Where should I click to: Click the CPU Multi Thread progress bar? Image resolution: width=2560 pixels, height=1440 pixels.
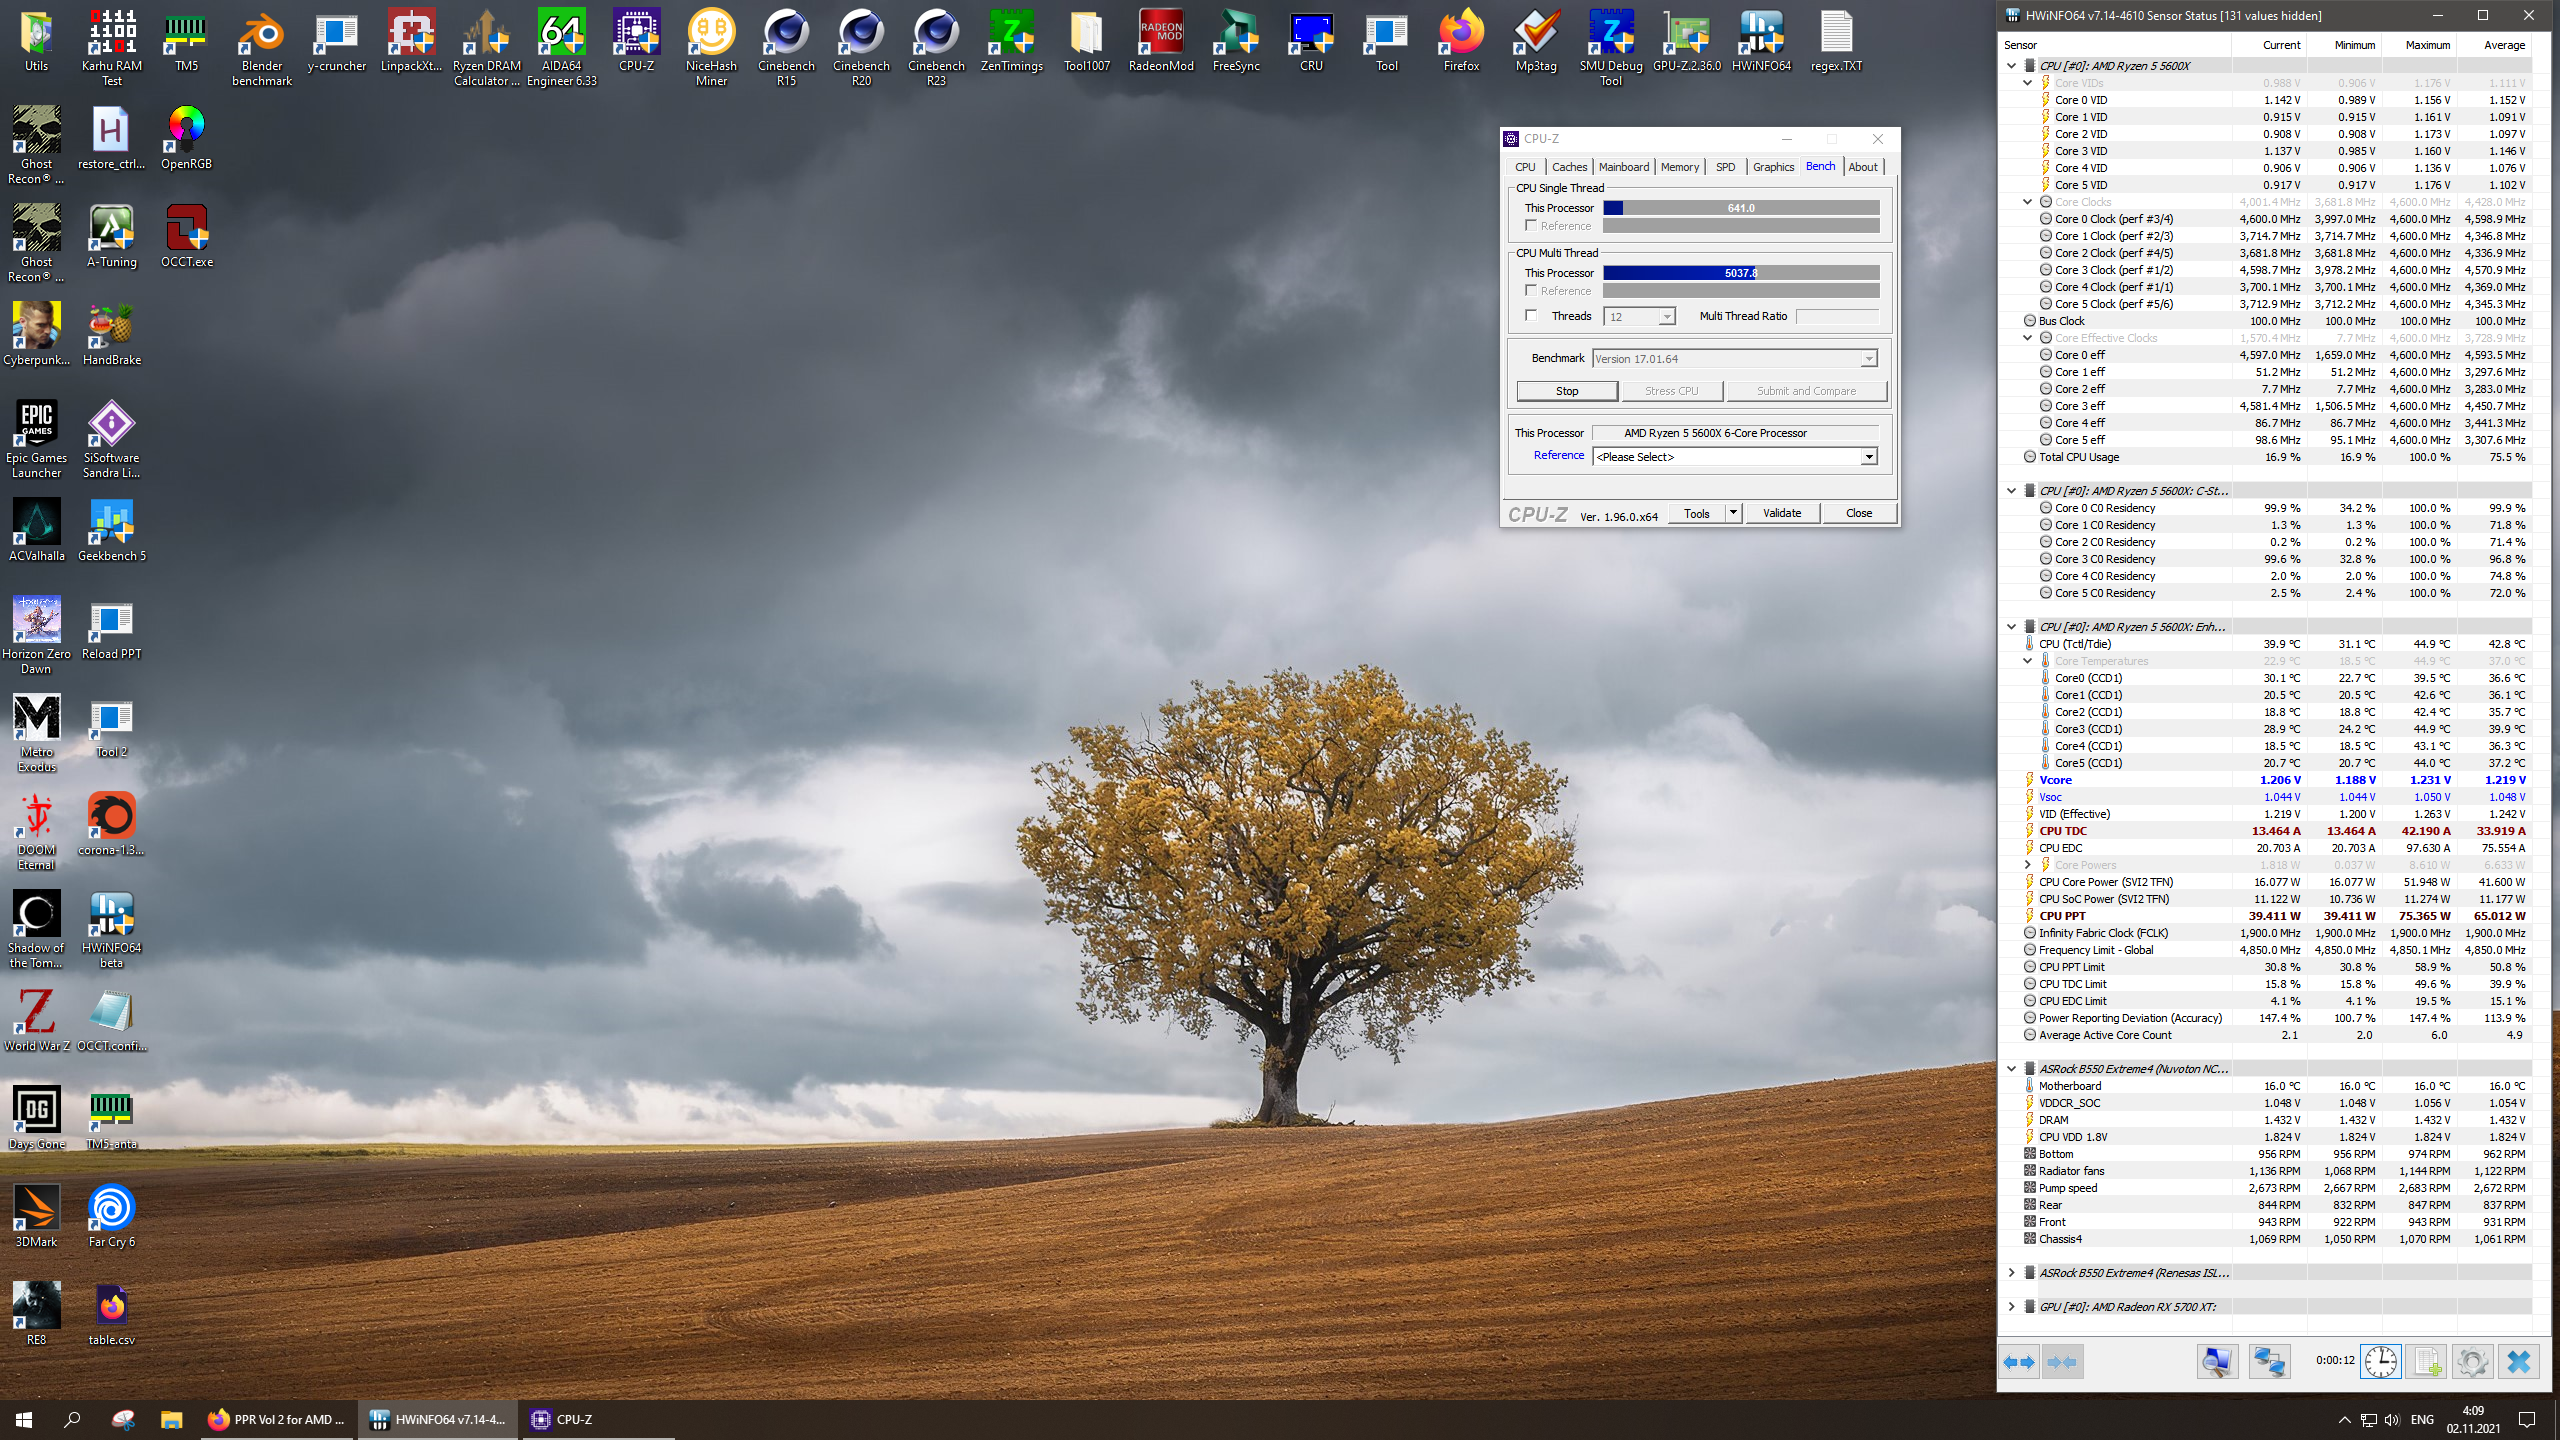pos(1740,273)
